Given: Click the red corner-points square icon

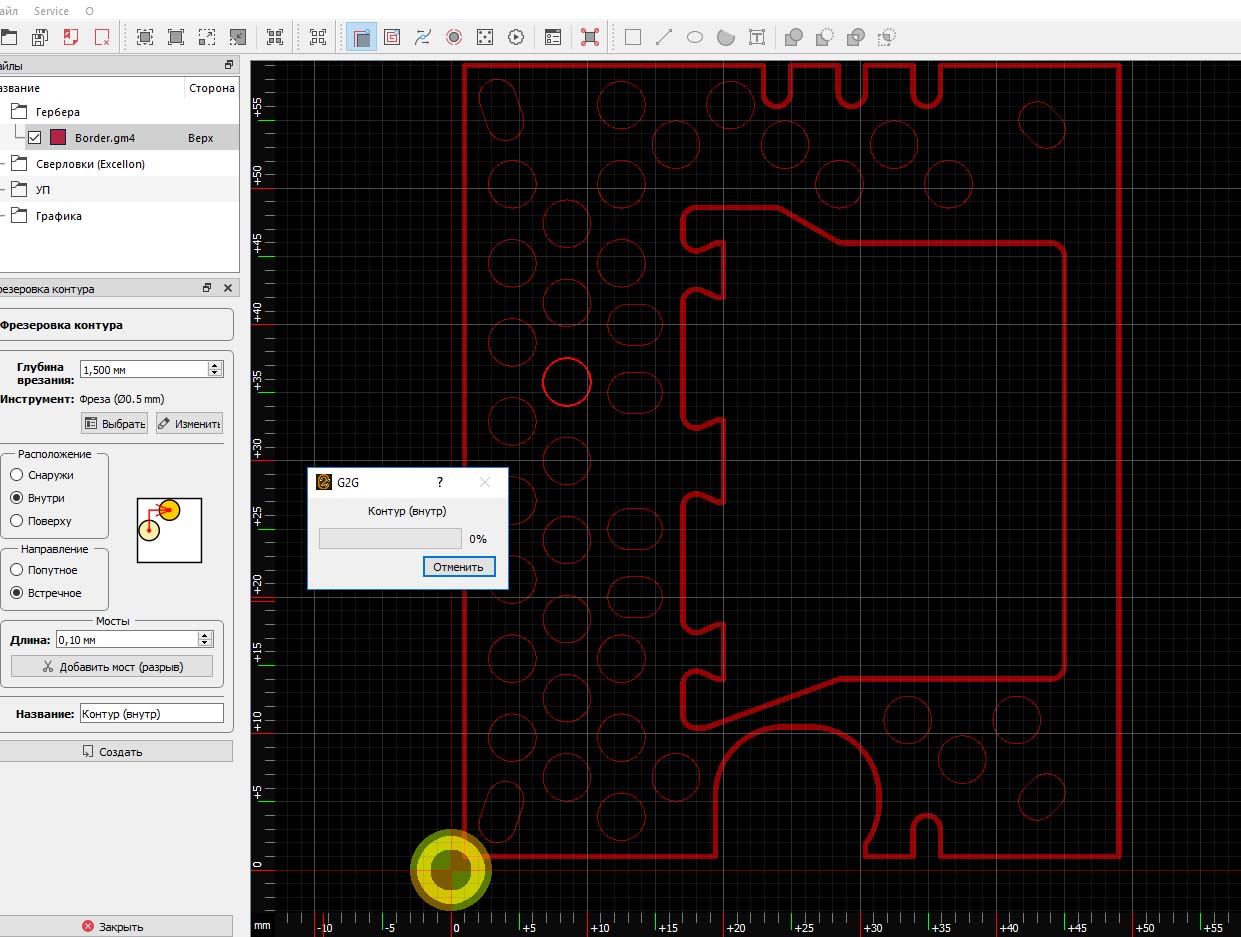Looking at the screenshot, I should (590, 37).
